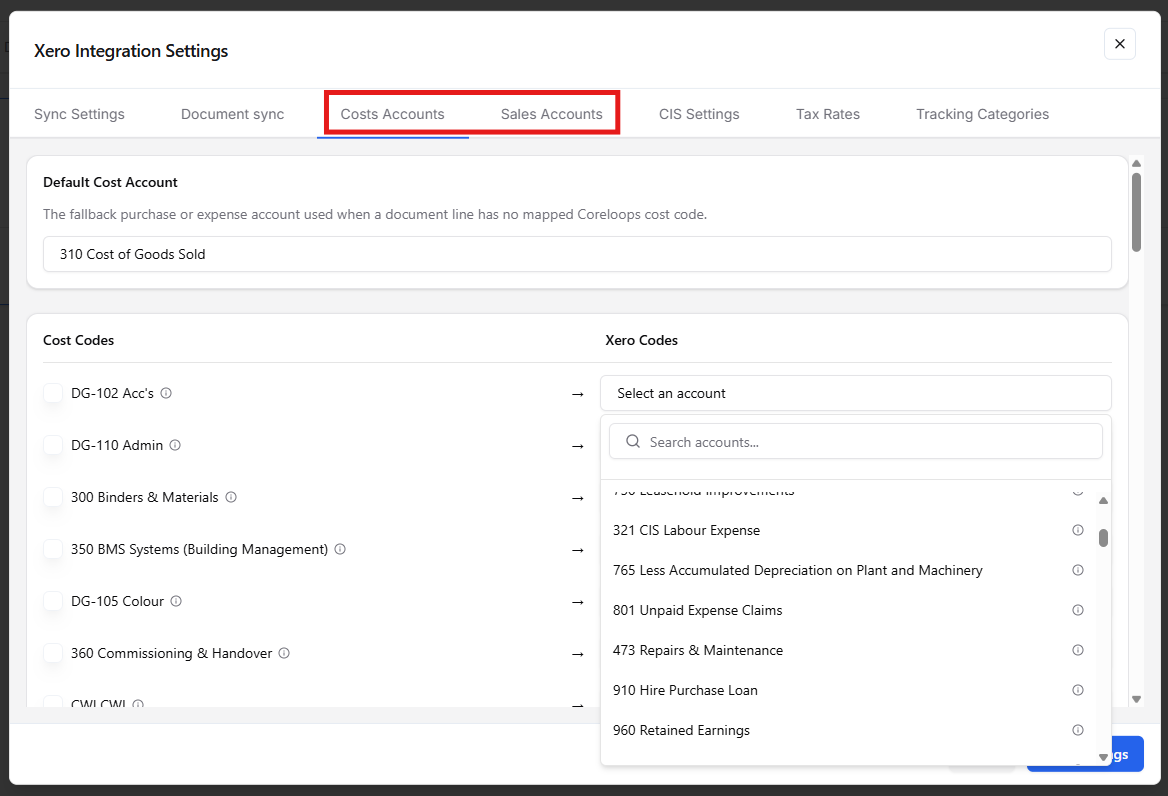The width and height of the screenshot is (1168, 796).
Task: Click info icon beside DG-110 Admin
Action: [175, 445]
